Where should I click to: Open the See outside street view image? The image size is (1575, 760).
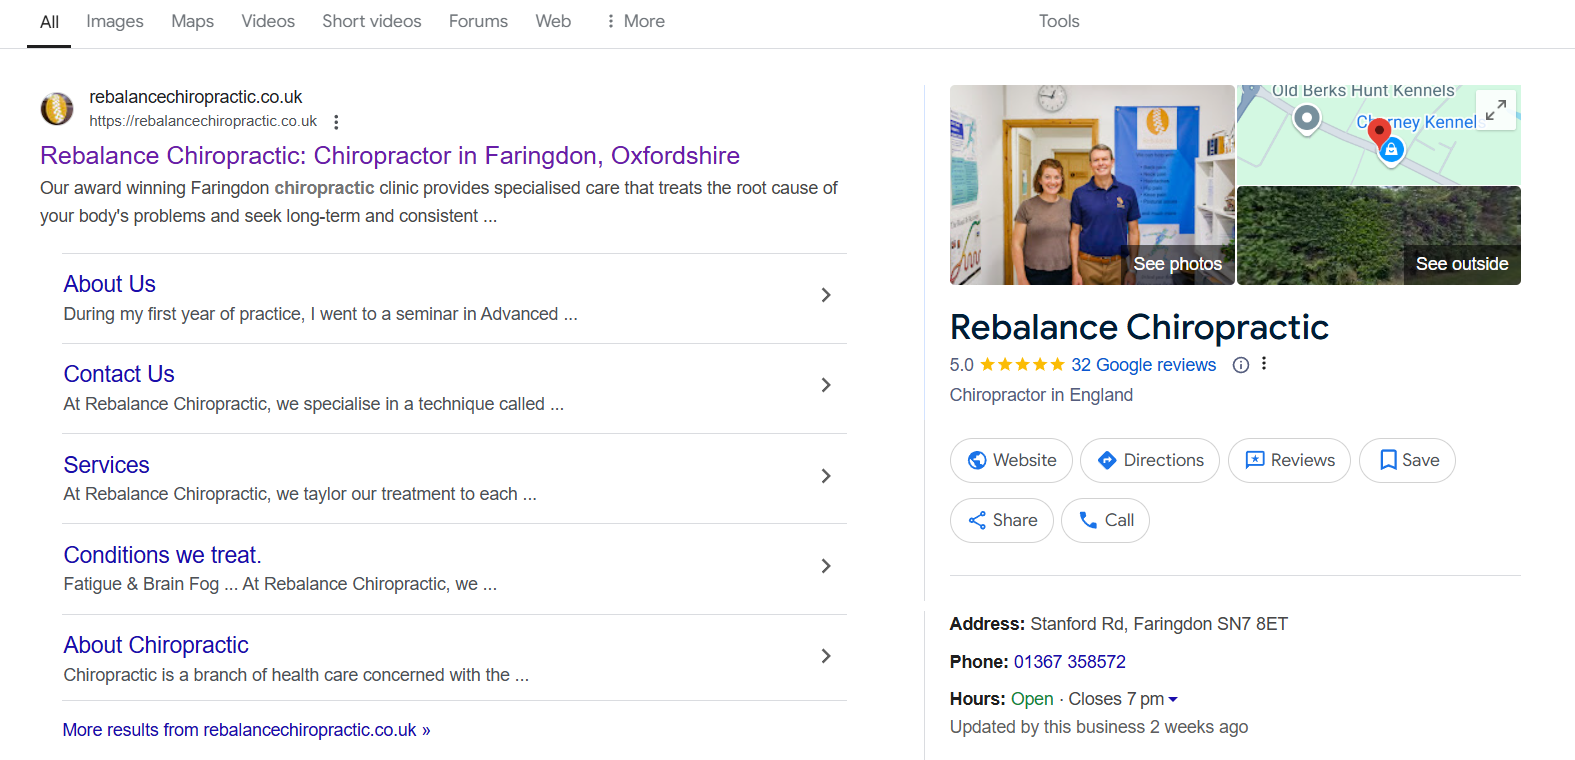1378,236
